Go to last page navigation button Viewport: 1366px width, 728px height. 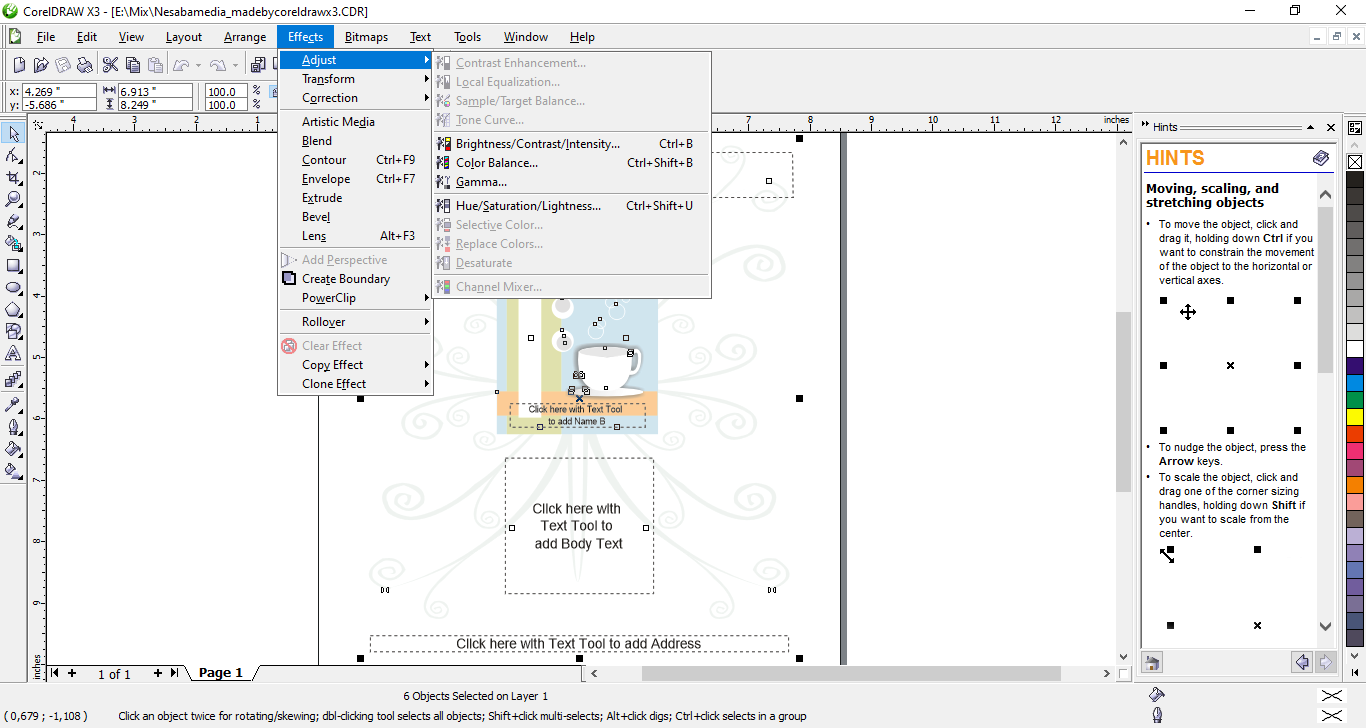click(174, 673)
